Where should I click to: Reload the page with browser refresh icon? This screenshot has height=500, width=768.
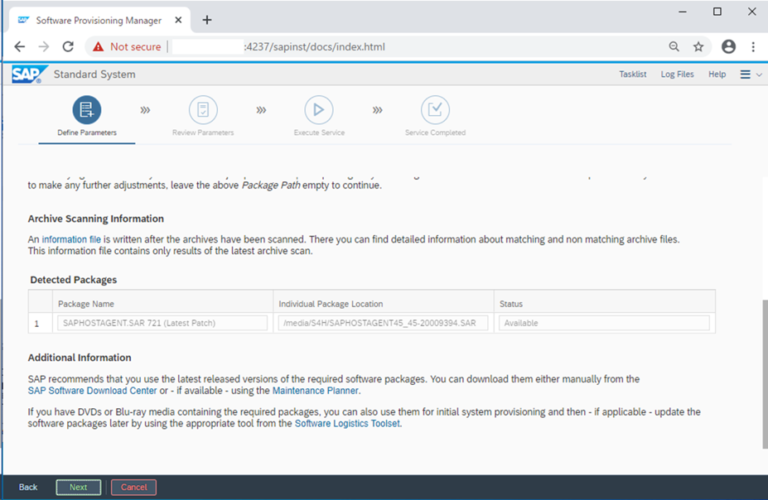68,46
